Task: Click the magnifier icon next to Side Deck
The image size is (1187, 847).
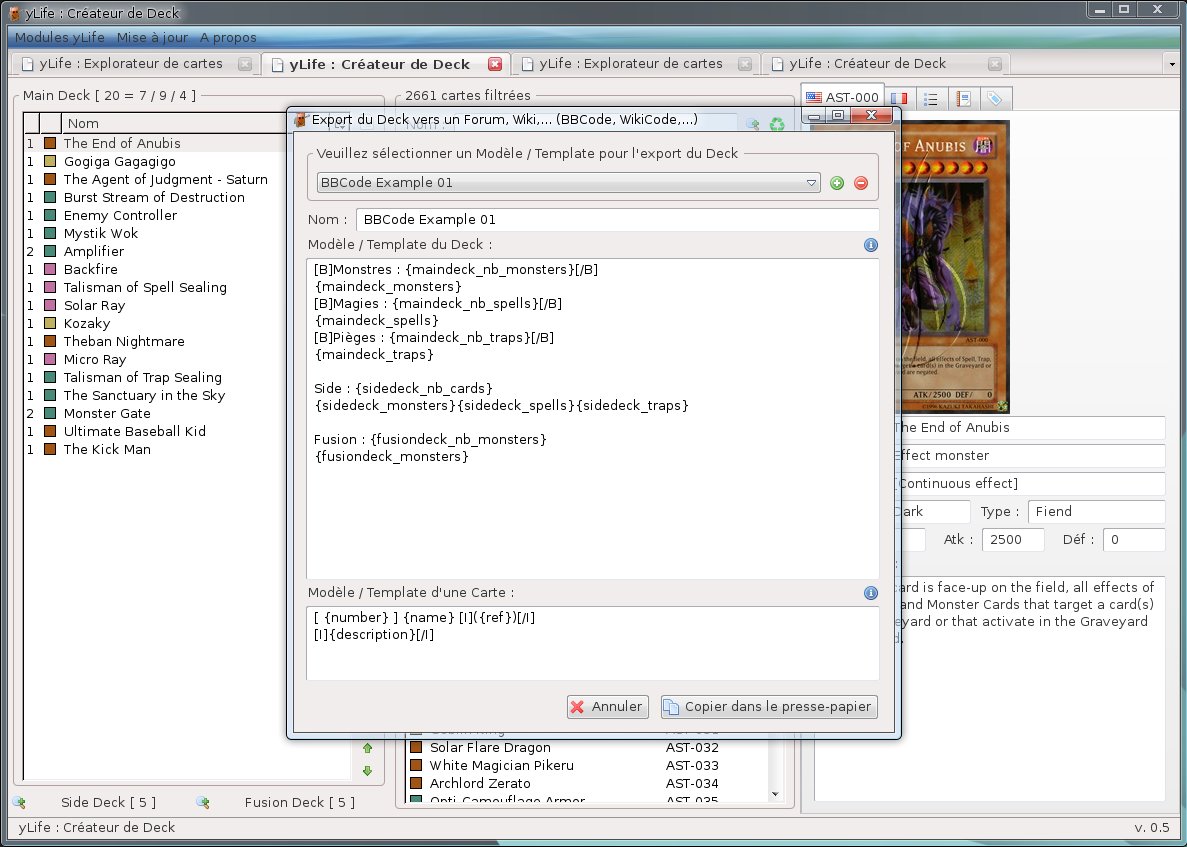Action: pos(20,802)
